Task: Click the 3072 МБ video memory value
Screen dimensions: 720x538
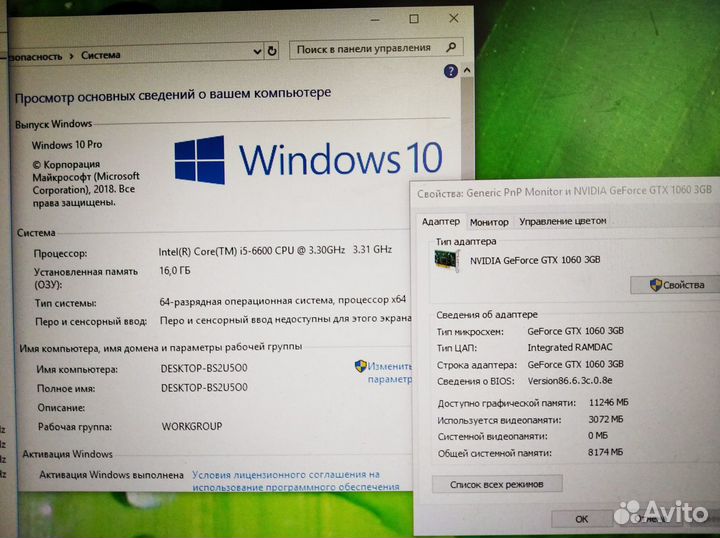Action: (606, 419)
